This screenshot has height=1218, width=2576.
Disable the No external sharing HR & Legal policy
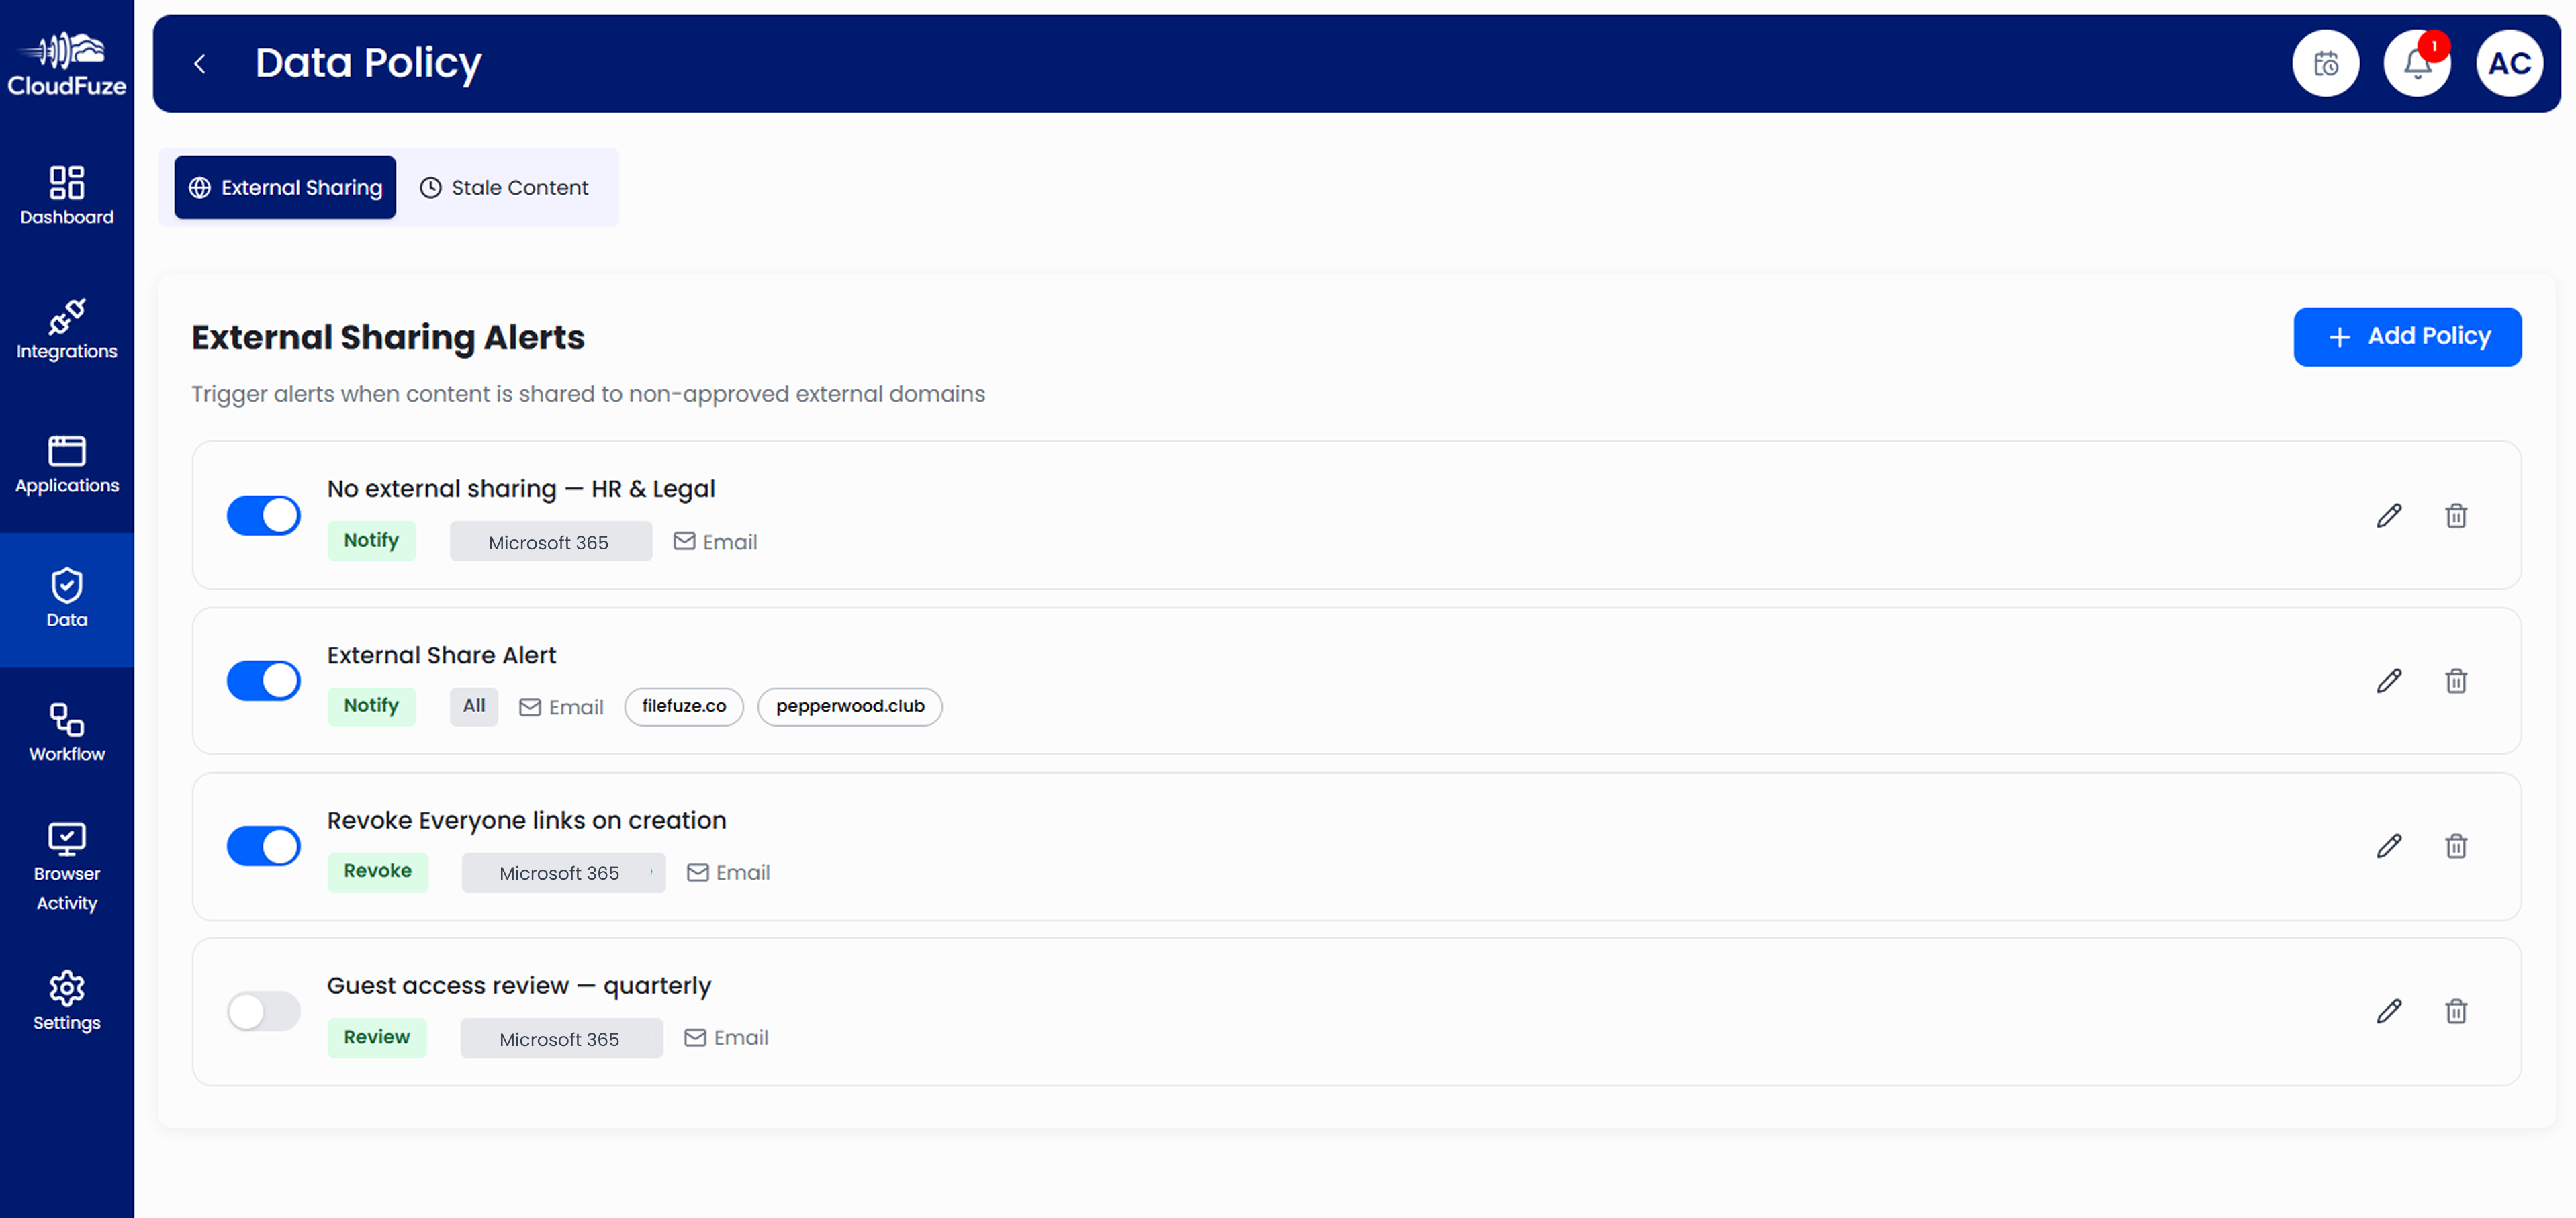pyautogui.click(x=263, y=515)
